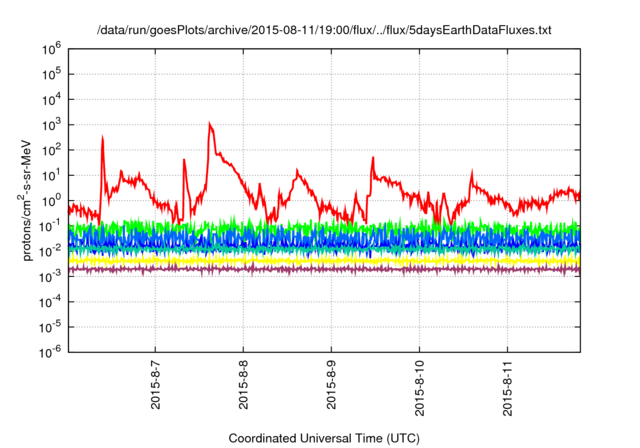Viewport: 640px width, 448px height.
Task: Click the 10^5 y-axis tick label
Action: point(51,74)
